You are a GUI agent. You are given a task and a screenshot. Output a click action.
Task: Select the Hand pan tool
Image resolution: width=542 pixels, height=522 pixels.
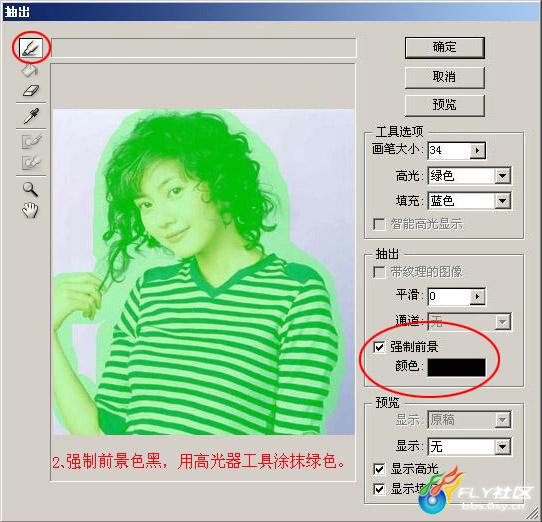[x=30, y=210]
